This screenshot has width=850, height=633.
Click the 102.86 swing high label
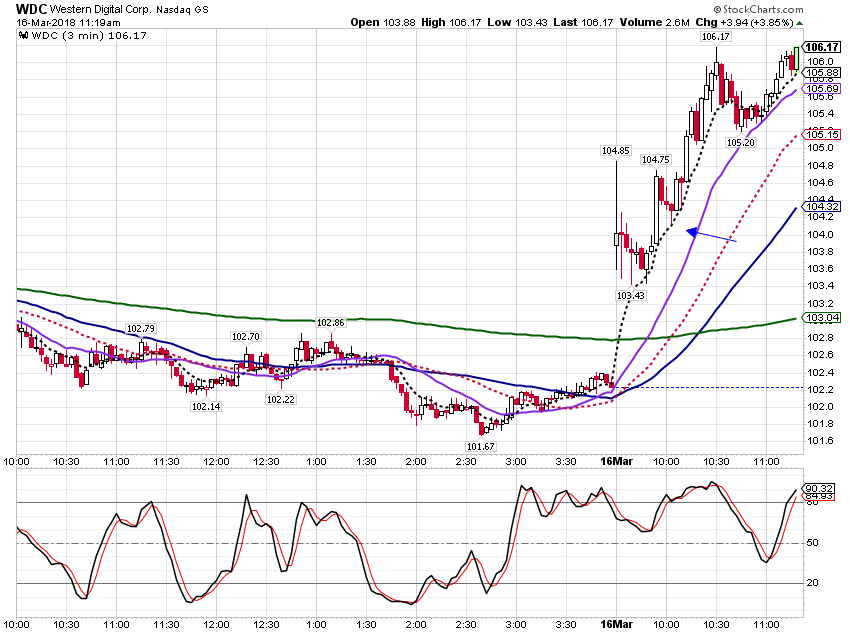pos(331,322)
